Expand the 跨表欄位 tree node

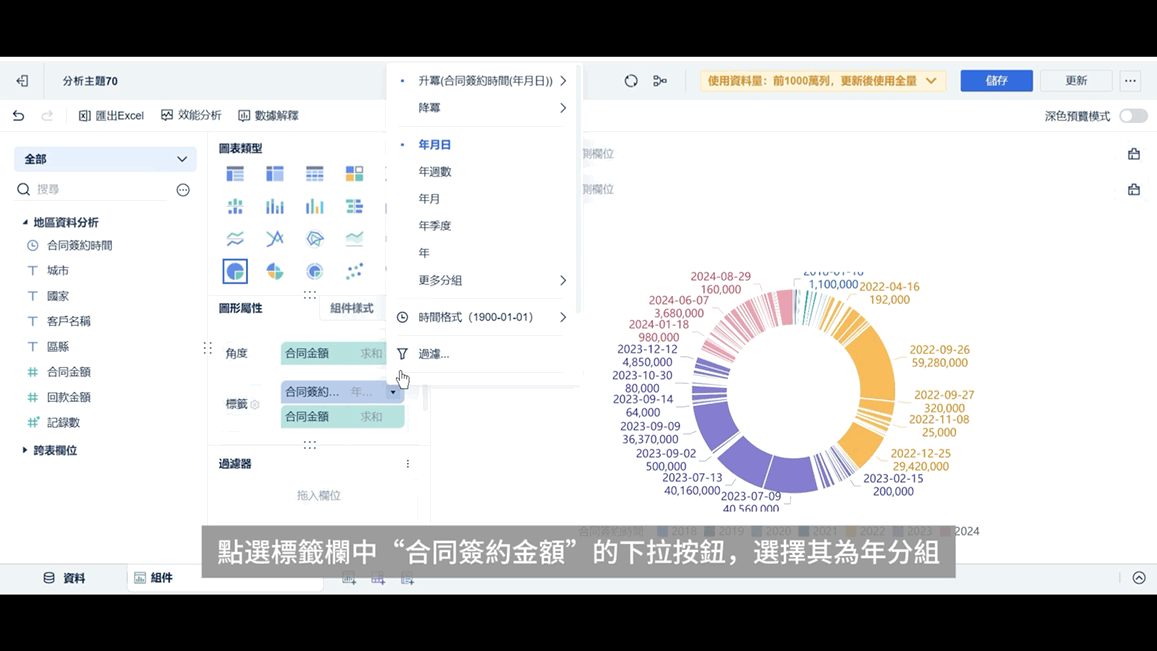click(25, 450)
